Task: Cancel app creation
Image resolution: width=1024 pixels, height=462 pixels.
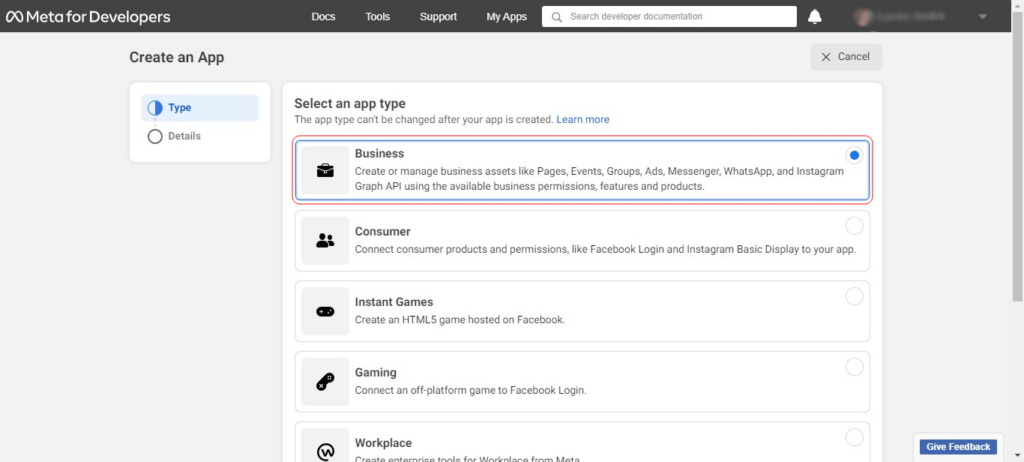Action: point(846,57)
